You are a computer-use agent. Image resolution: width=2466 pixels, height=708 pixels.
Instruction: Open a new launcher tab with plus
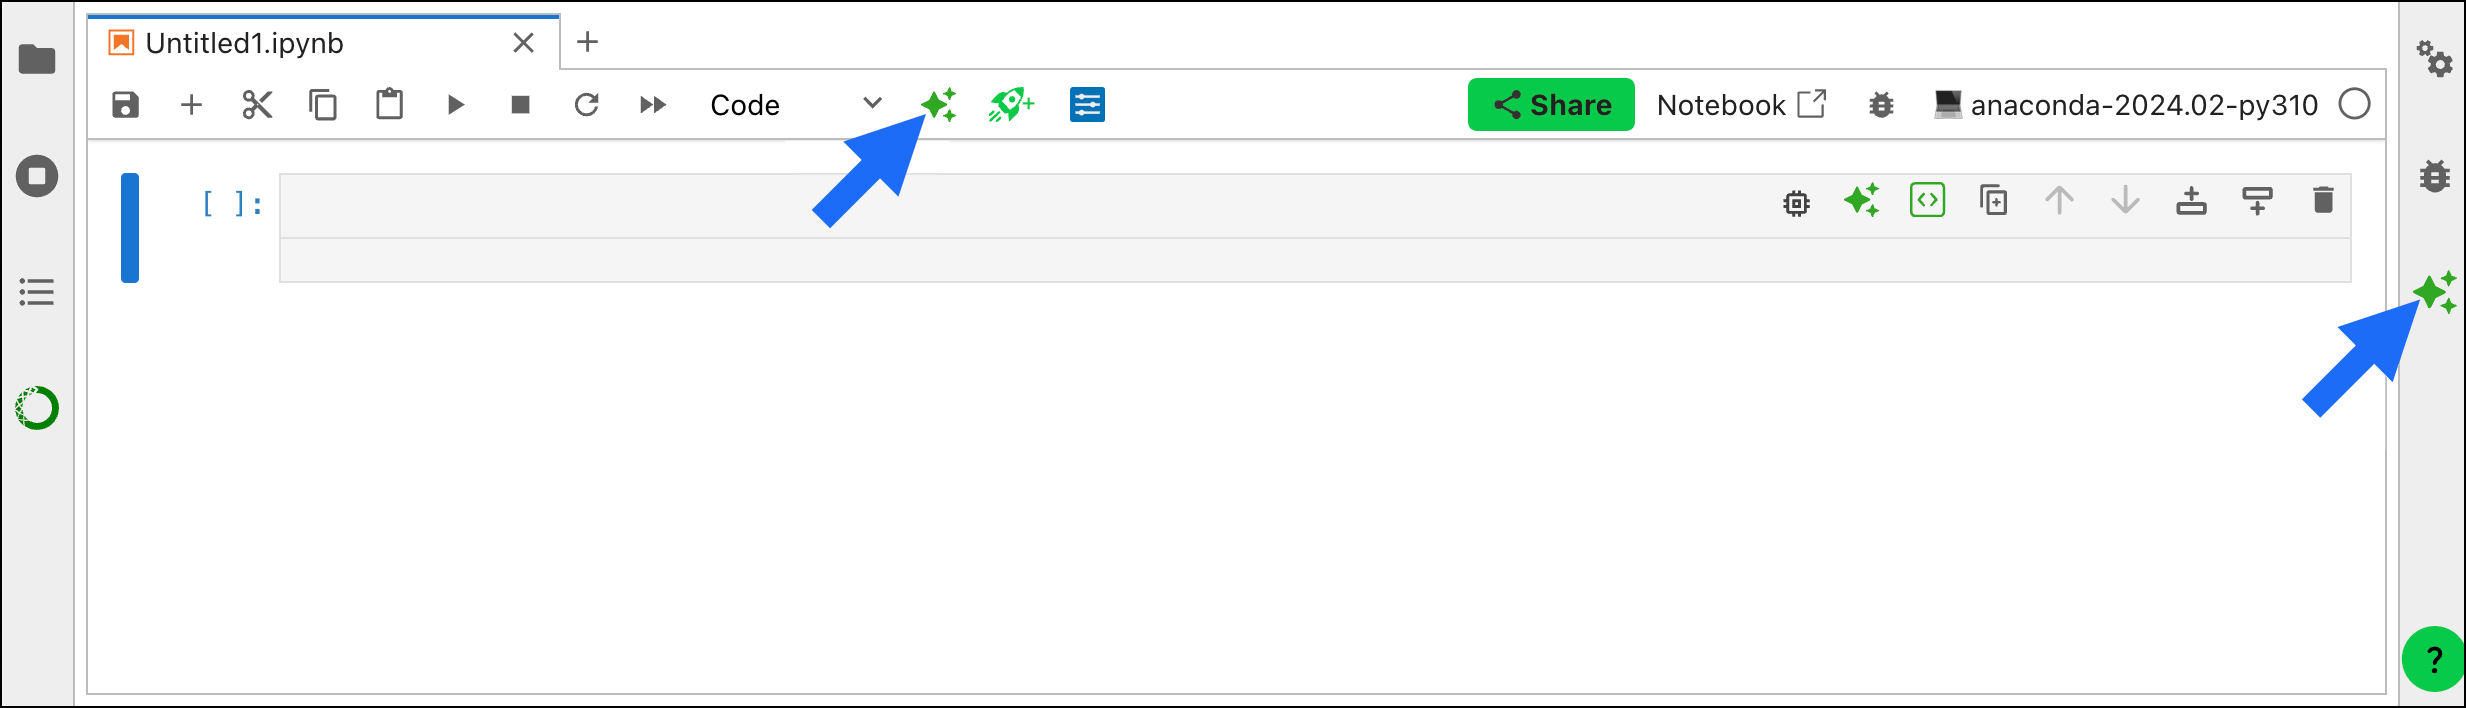[x=588, y=42]
